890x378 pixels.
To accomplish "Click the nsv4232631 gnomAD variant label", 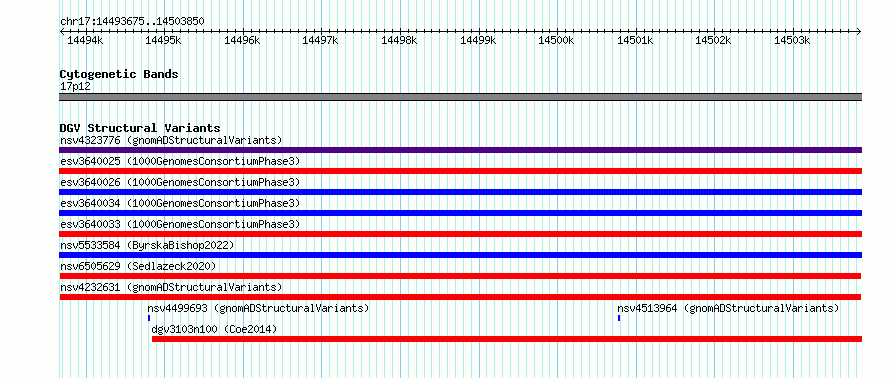I will pos(171,287).
